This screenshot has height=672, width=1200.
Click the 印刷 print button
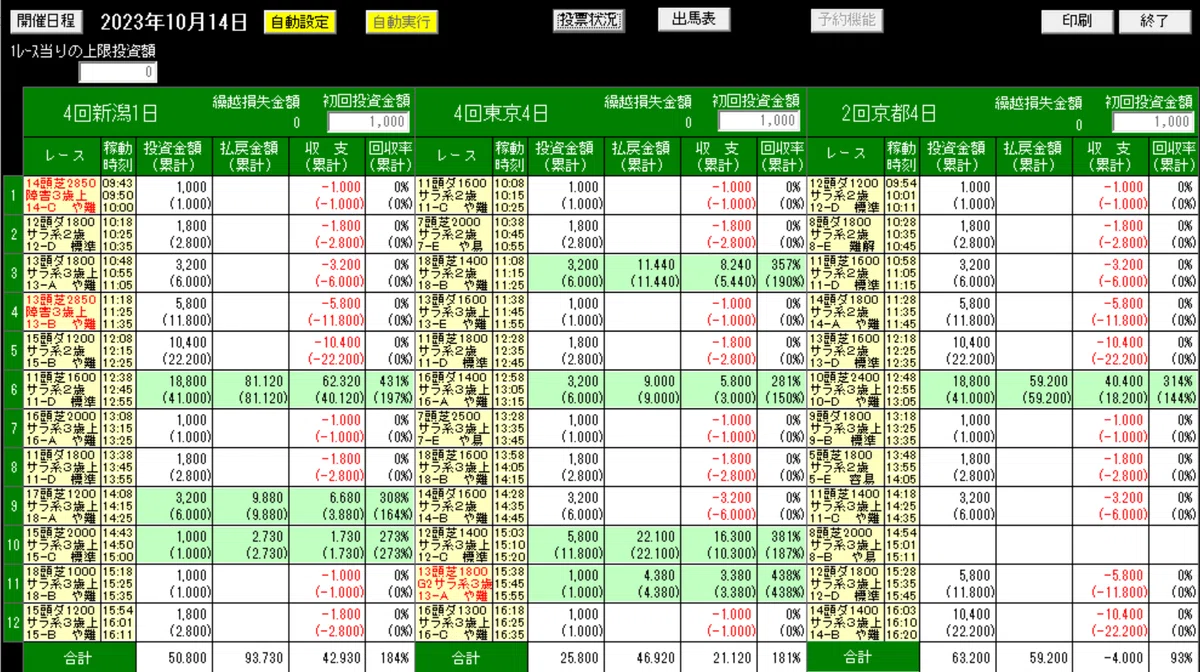click(x=1077, y=21)
